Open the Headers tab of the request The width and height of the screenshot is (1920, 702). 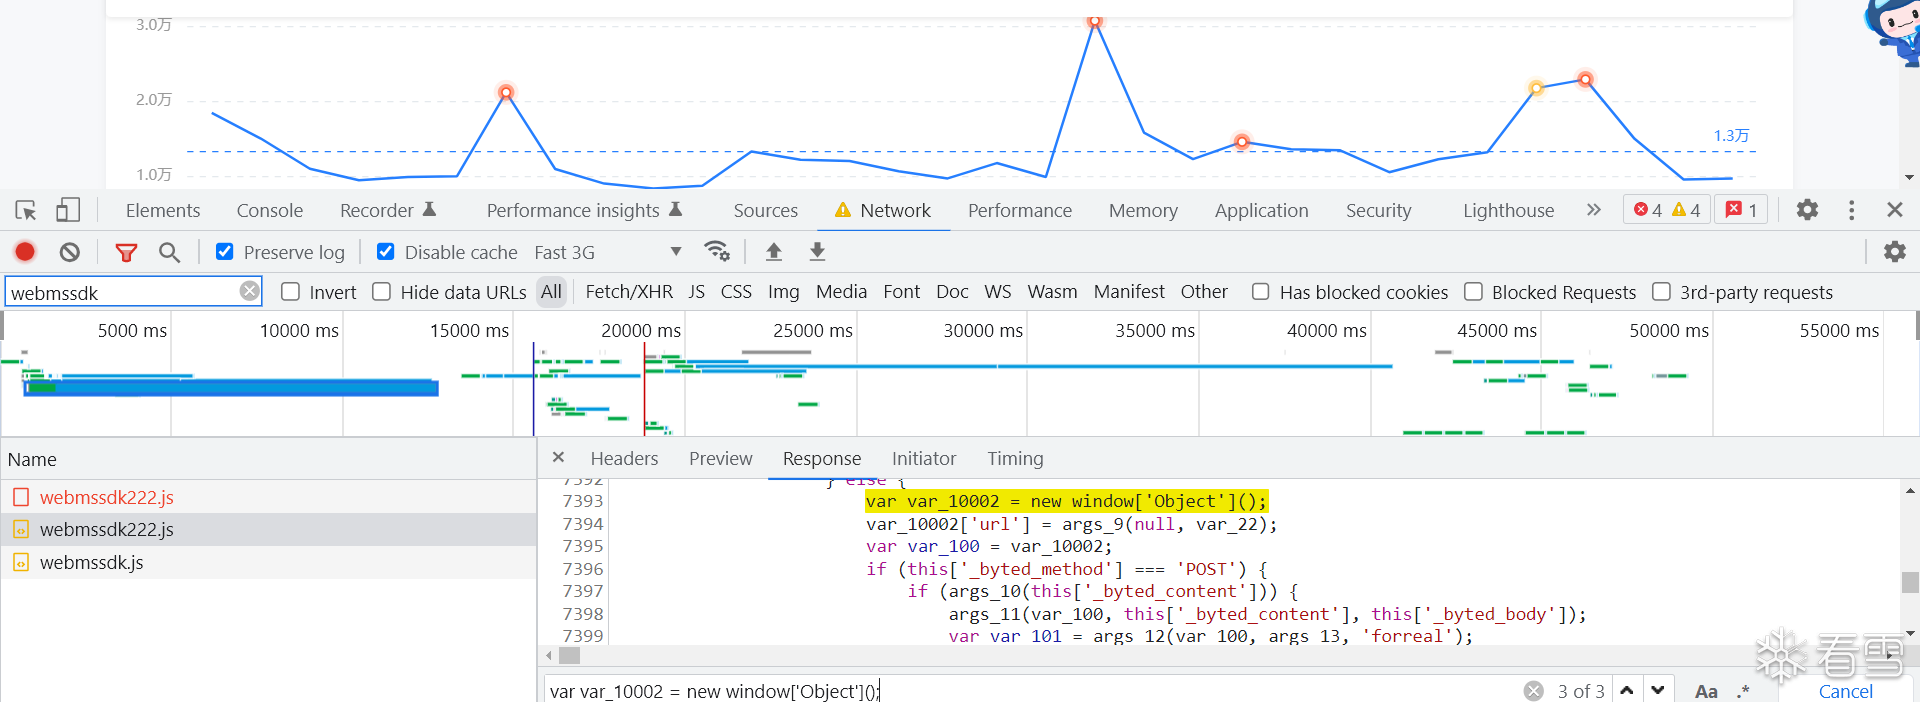point(624,458)
